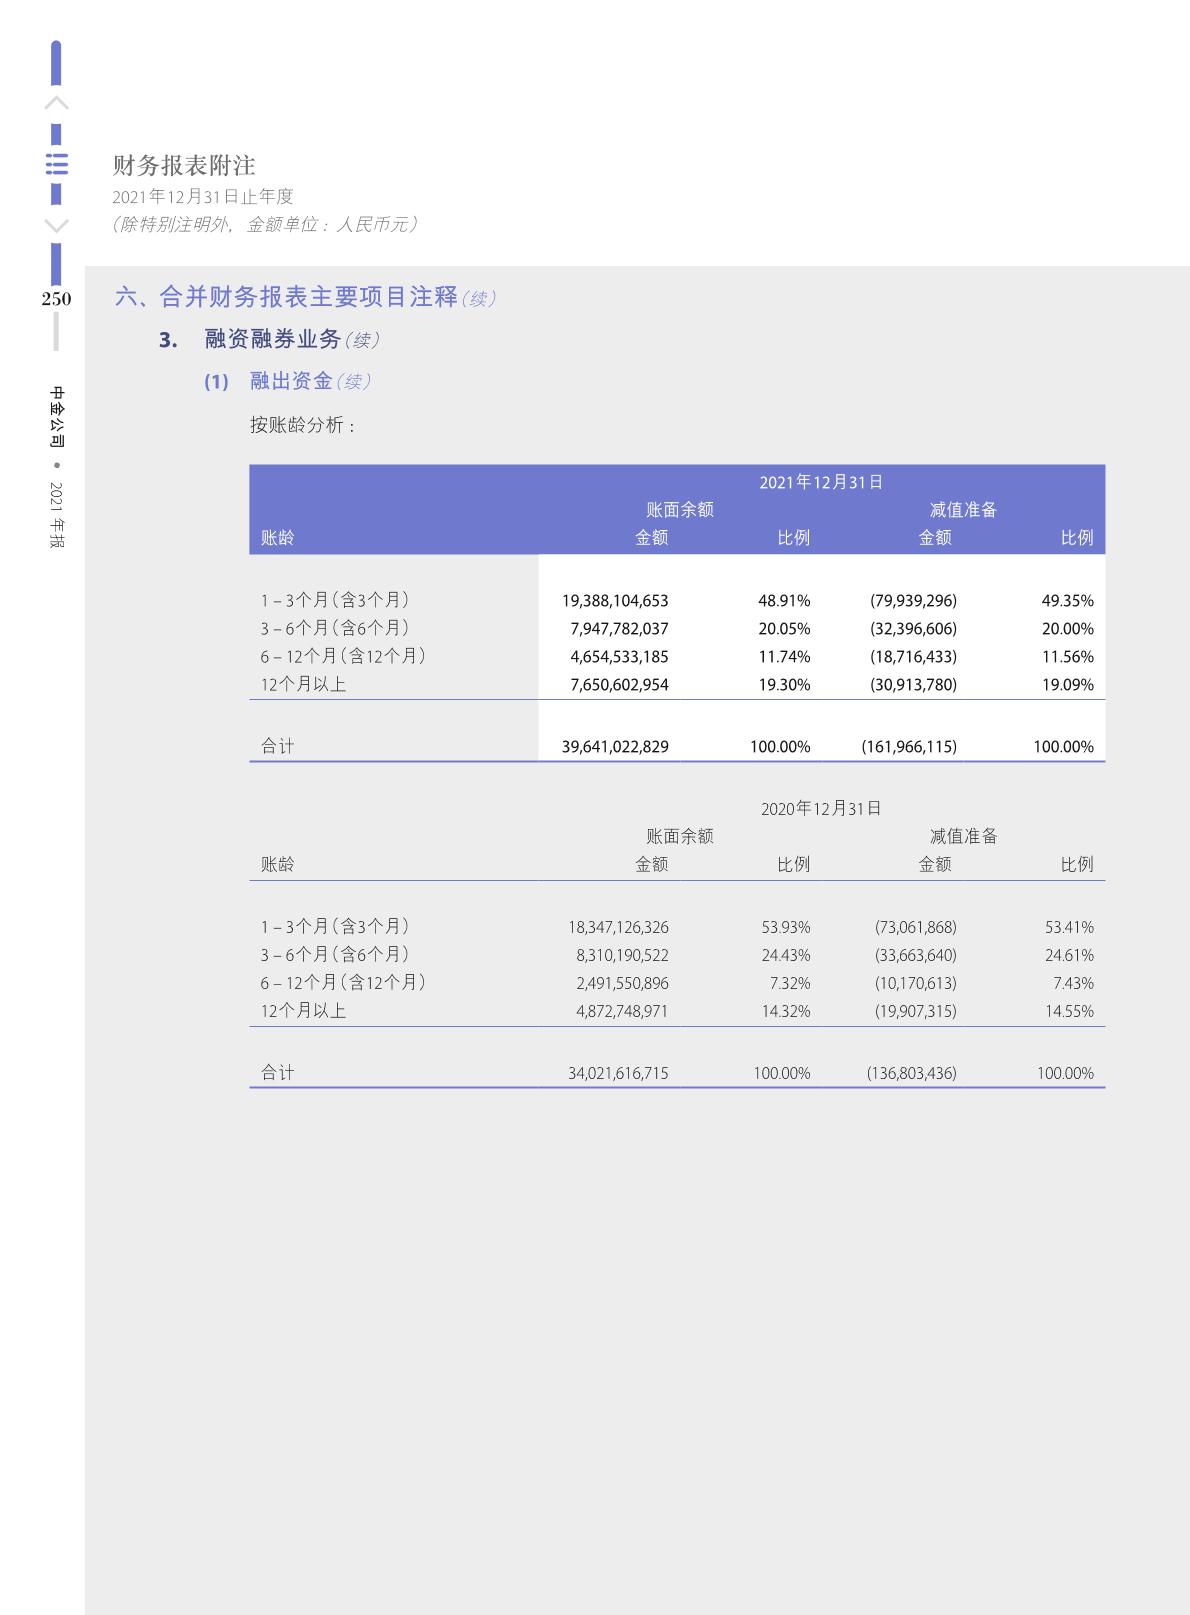The width and height of the screenshot is (1190, 1615).
Task: Click the vertical 中金公司 2021 年报 label
Action: coord(57,467)
